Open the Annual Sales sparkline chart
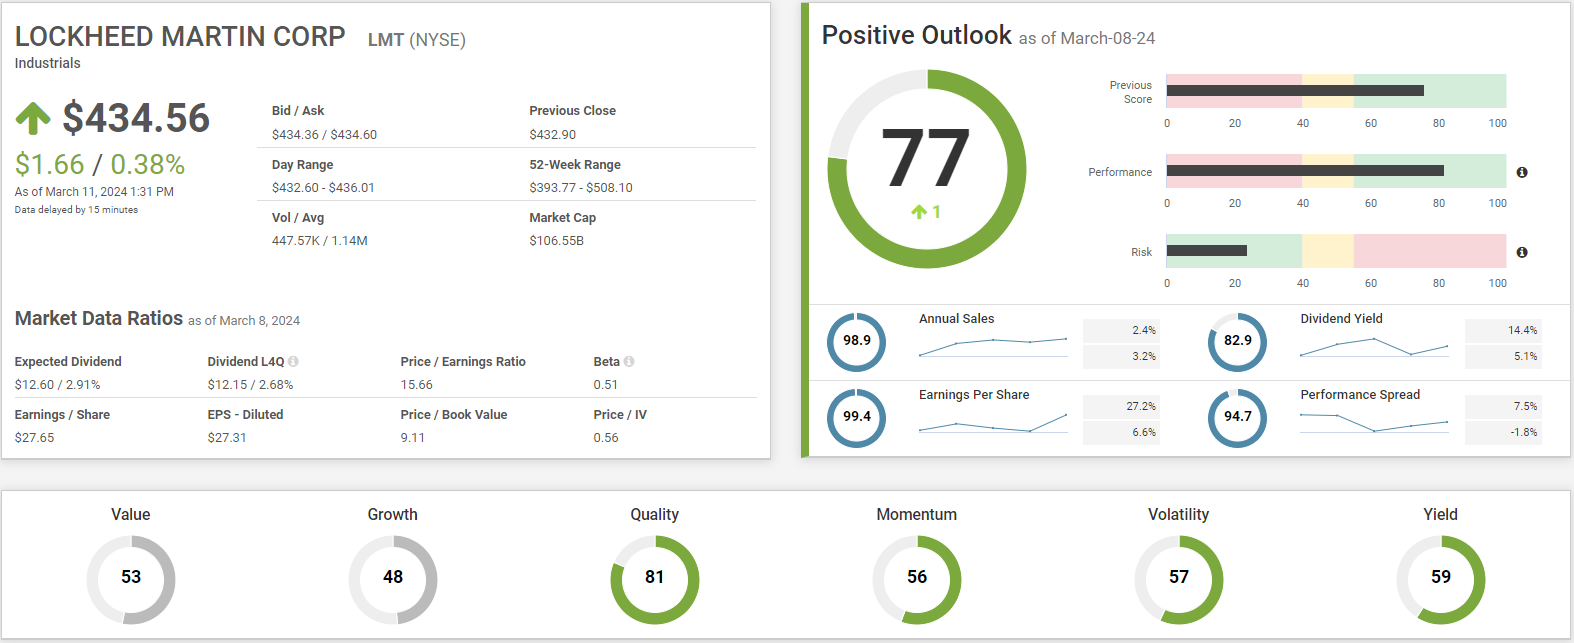The height and width of the screenshot is (643, 1574). pos(993,346)
